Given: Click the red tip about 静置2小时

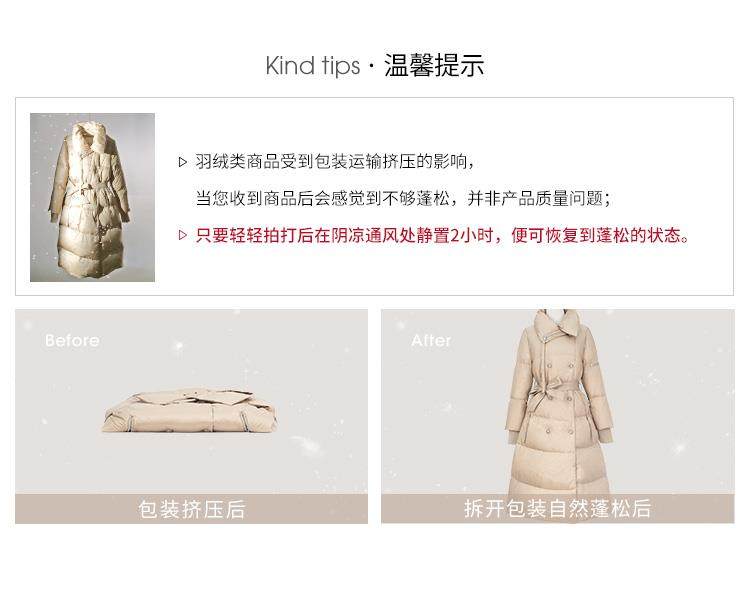Looking at the screenshot, I should click(442, 235).
